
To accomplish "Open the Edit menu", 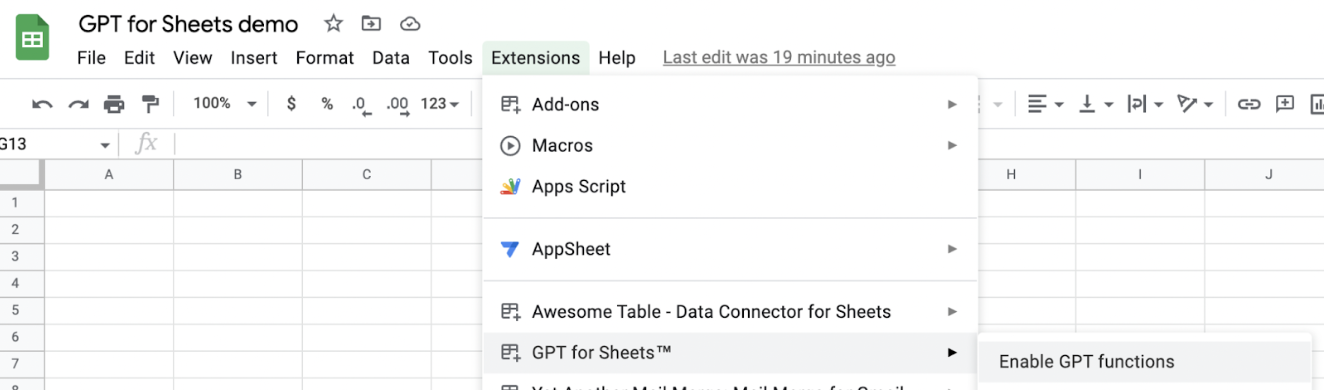I will 139,58.
